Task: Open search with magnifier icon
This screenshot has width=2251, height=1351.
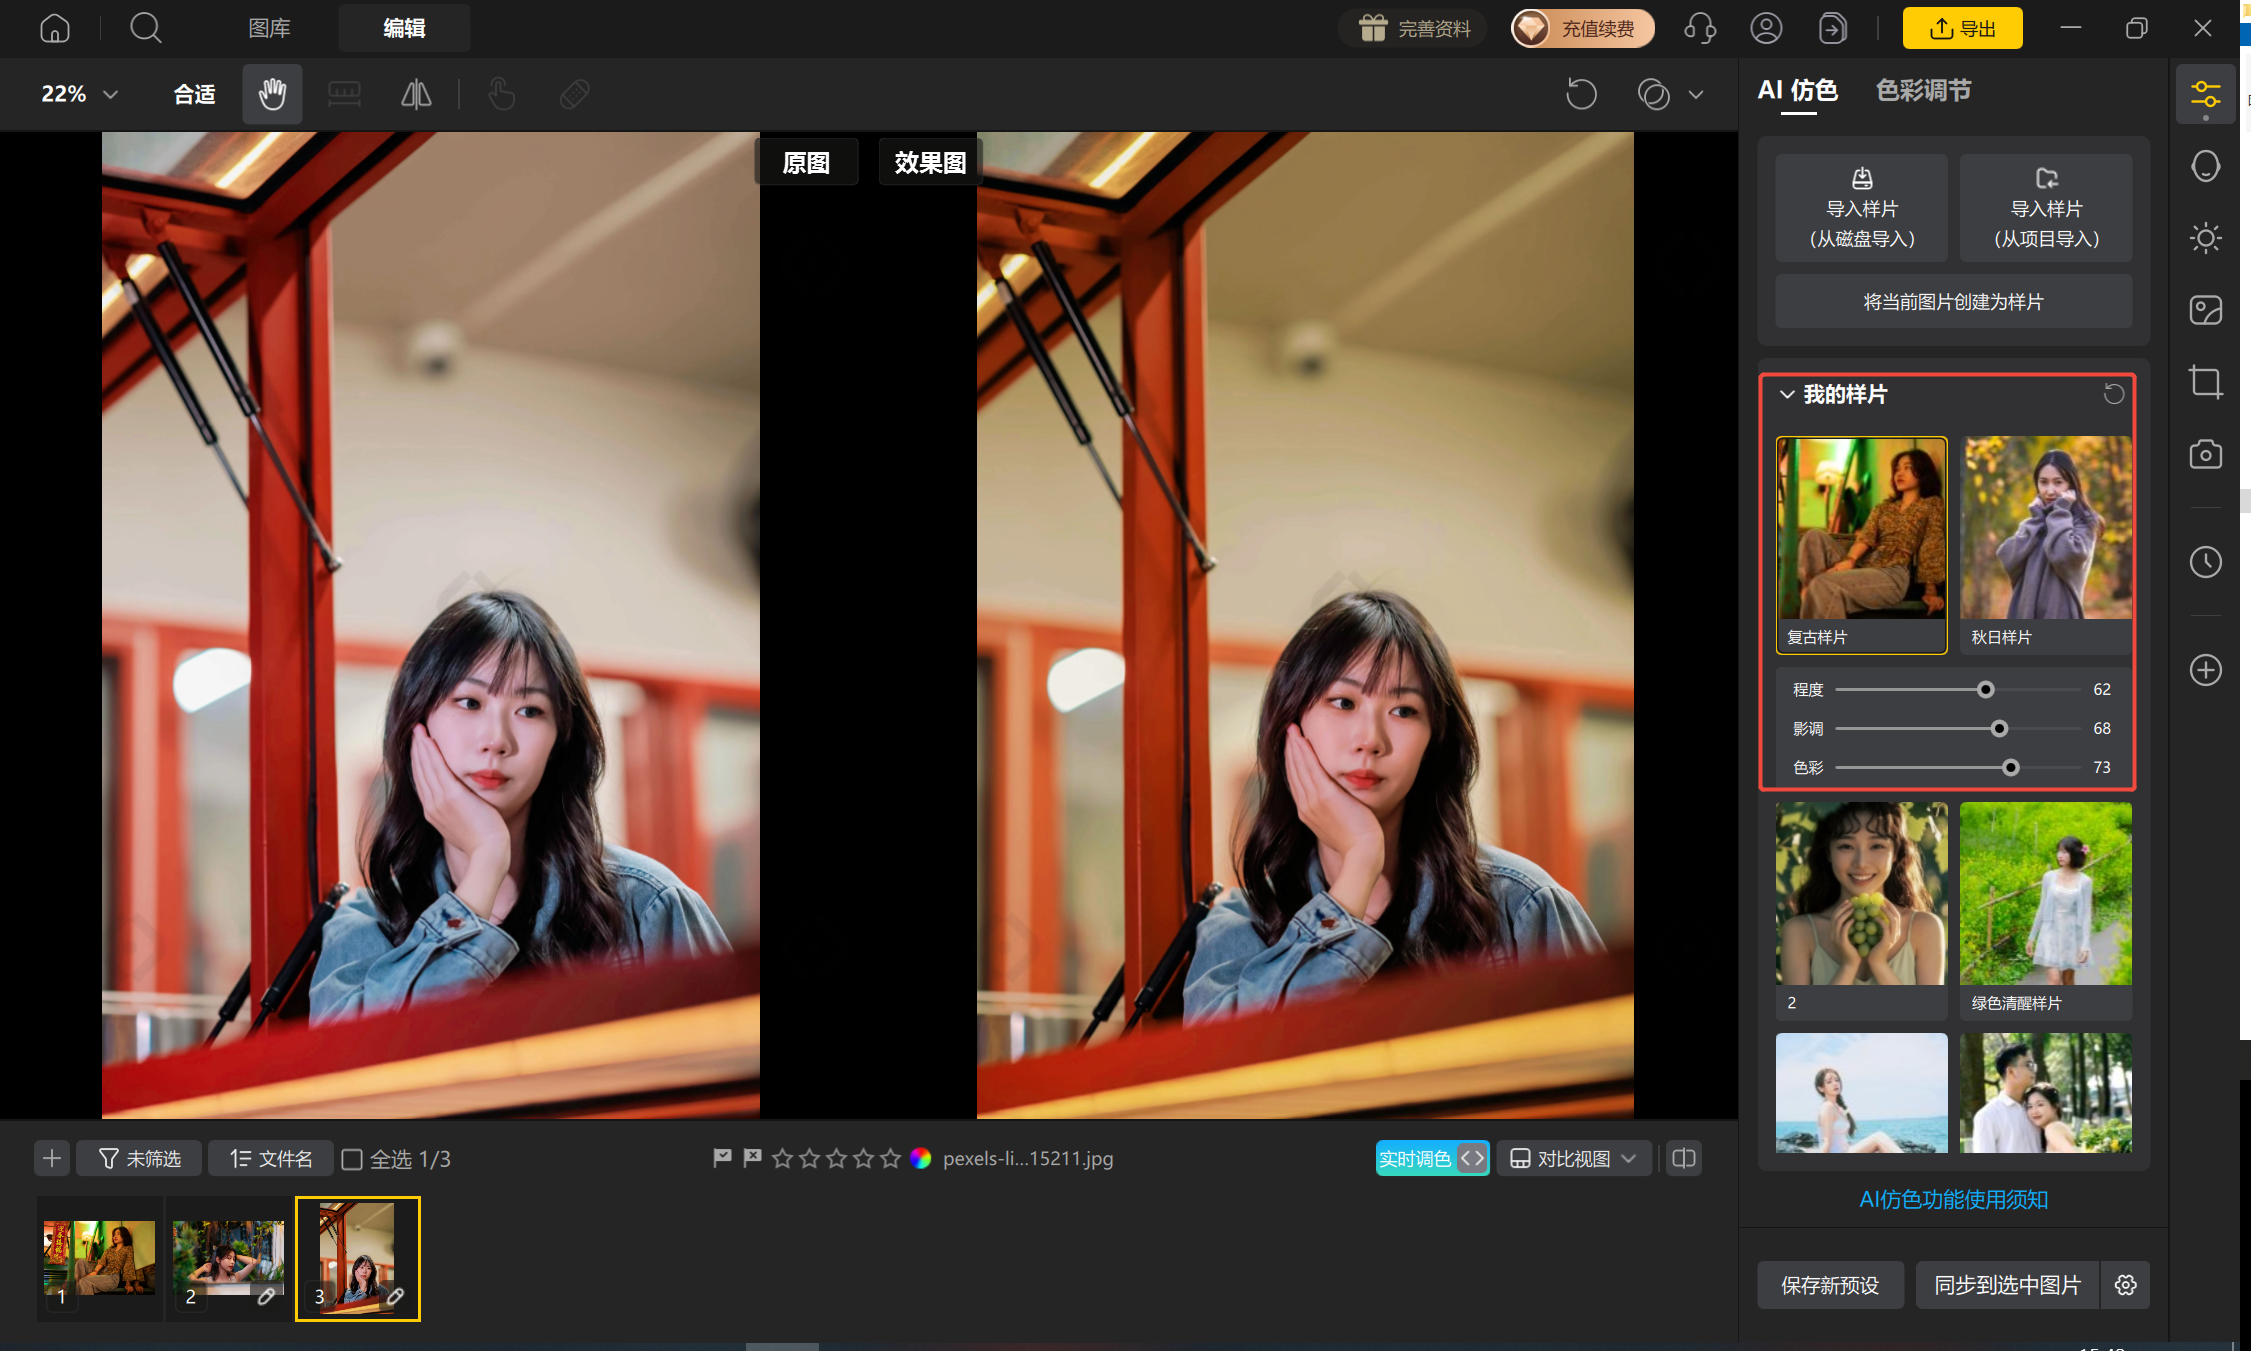Action: point(146,28)
